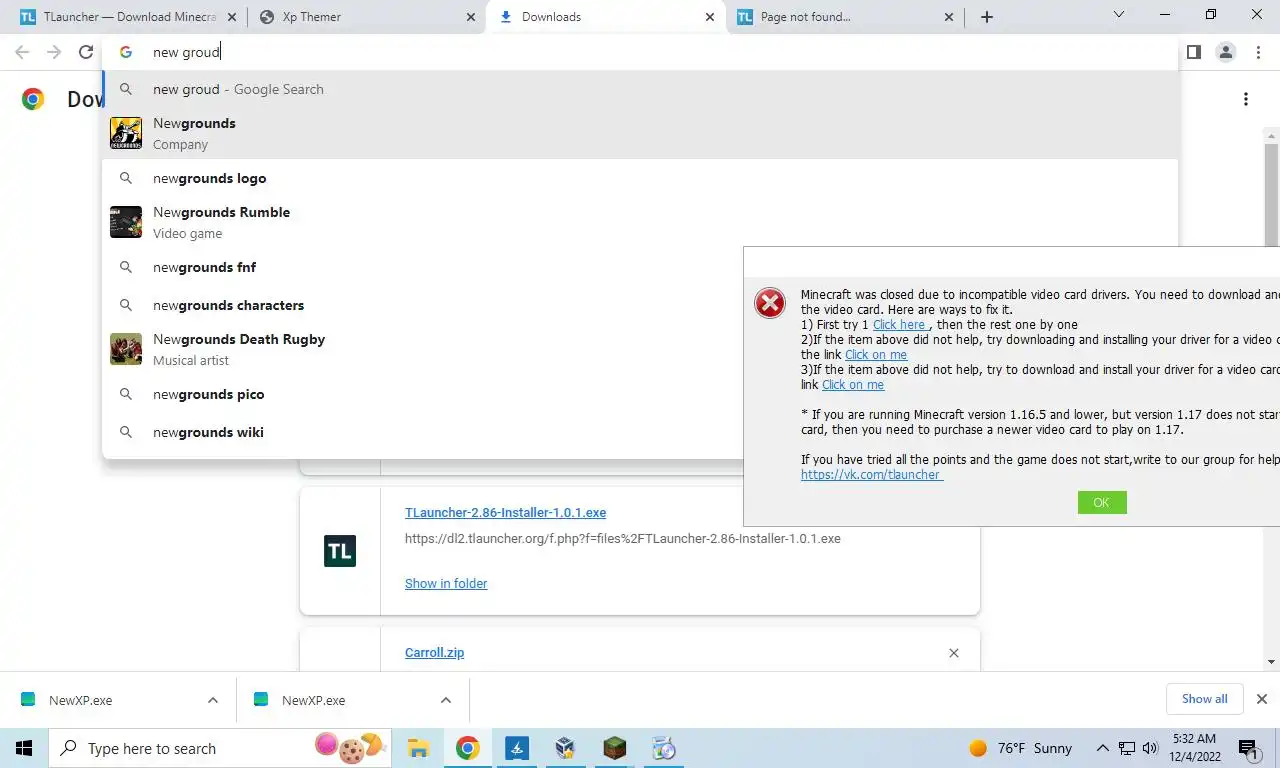Click the browser forward arrow
Screen dimensions: 1280x768
[54, 52]
